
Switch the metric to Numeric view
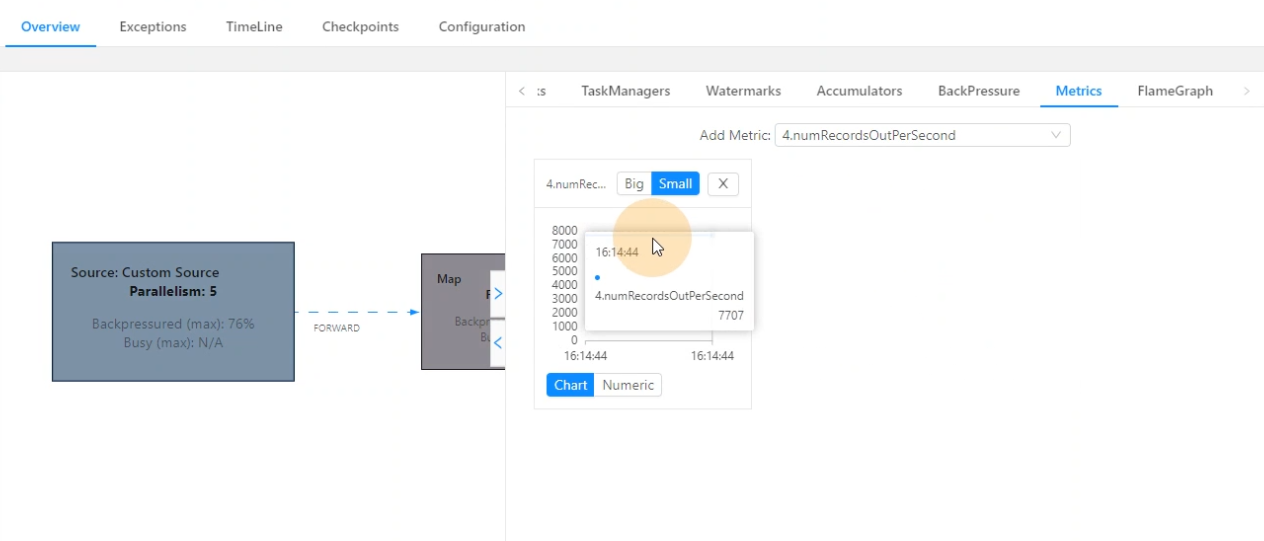(x=628, y=385)
